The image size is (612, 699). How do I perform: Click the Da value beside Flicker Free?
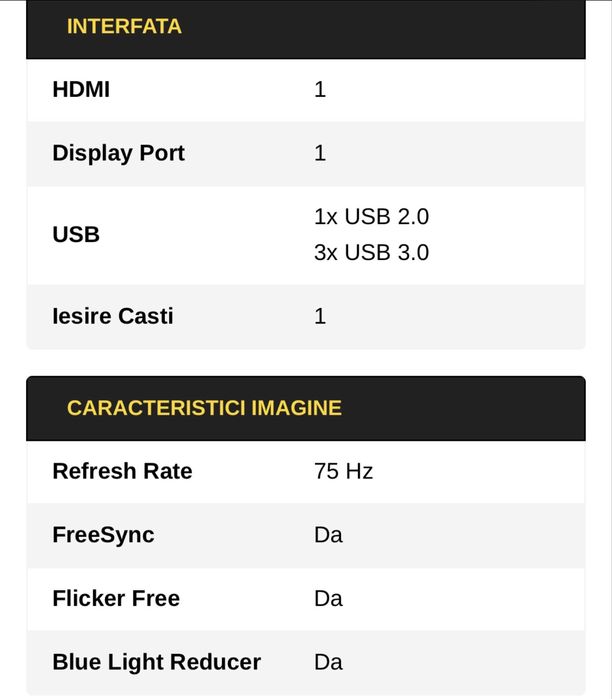pyautogui.click(x=328, y=599)
